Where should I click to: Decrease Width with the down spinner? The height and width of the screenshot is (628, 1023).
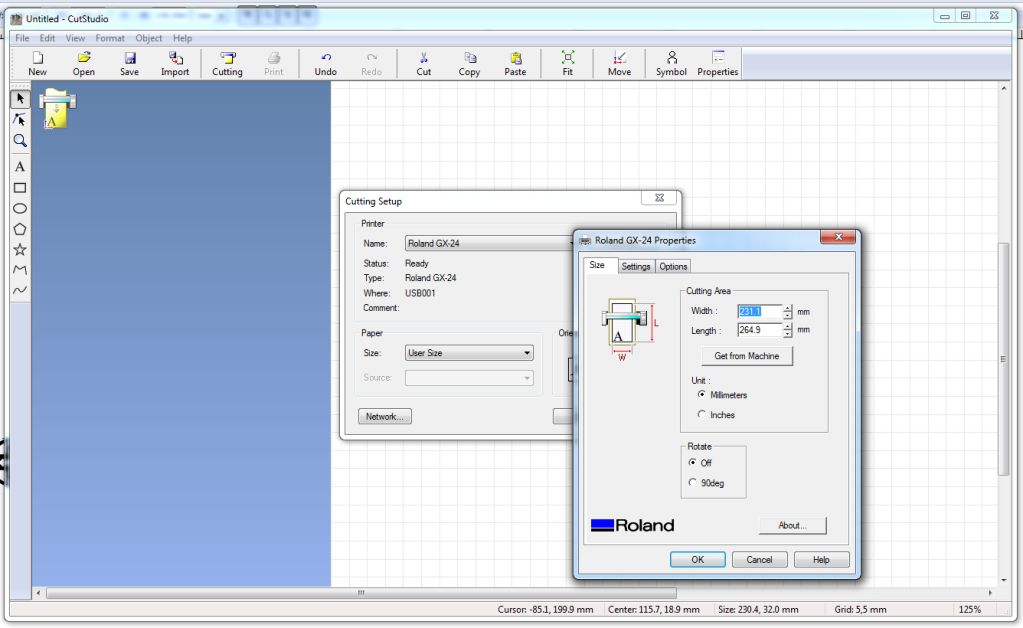[x=787, y=315]
